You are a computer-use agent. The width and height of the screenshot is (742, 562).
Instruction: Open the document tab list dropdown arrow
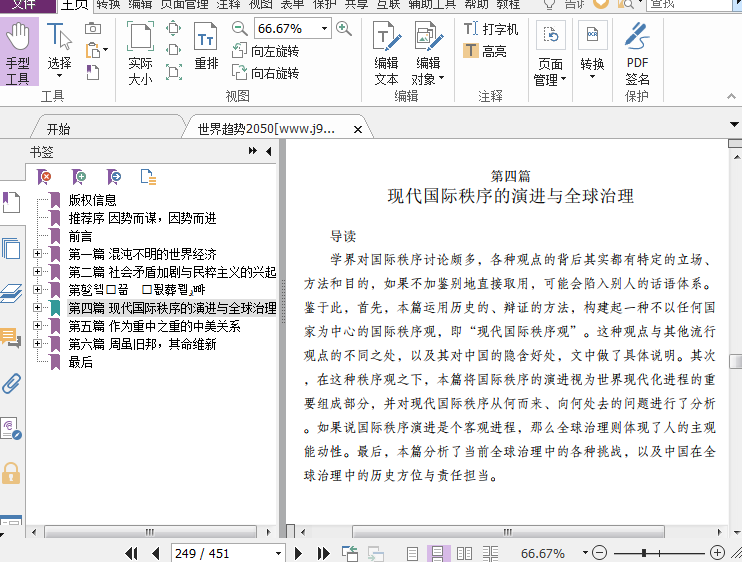[x=734, y=125]
